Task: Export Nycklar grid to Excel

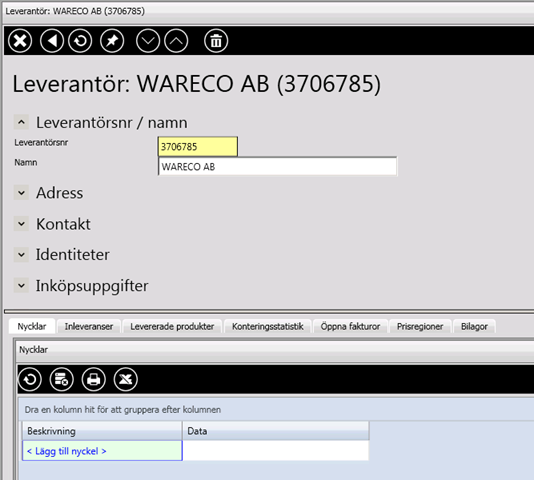Action: (x=126, y=379)
